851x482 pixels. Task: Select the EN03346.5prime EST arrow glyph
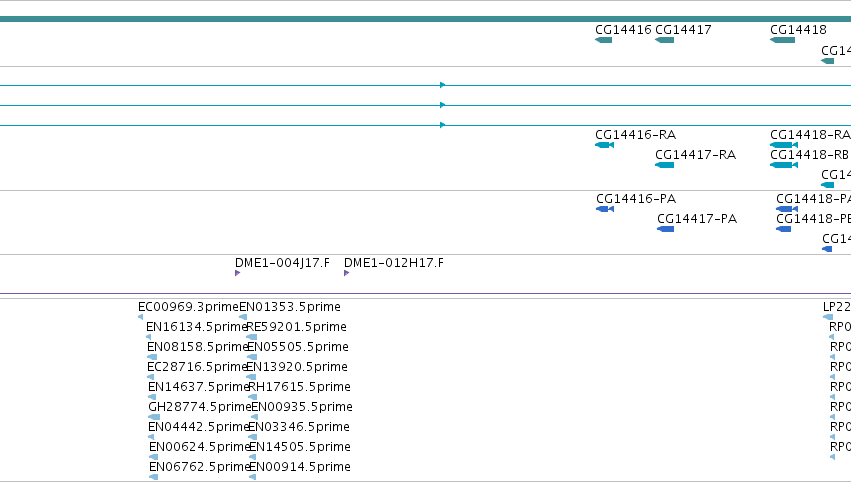252,437
